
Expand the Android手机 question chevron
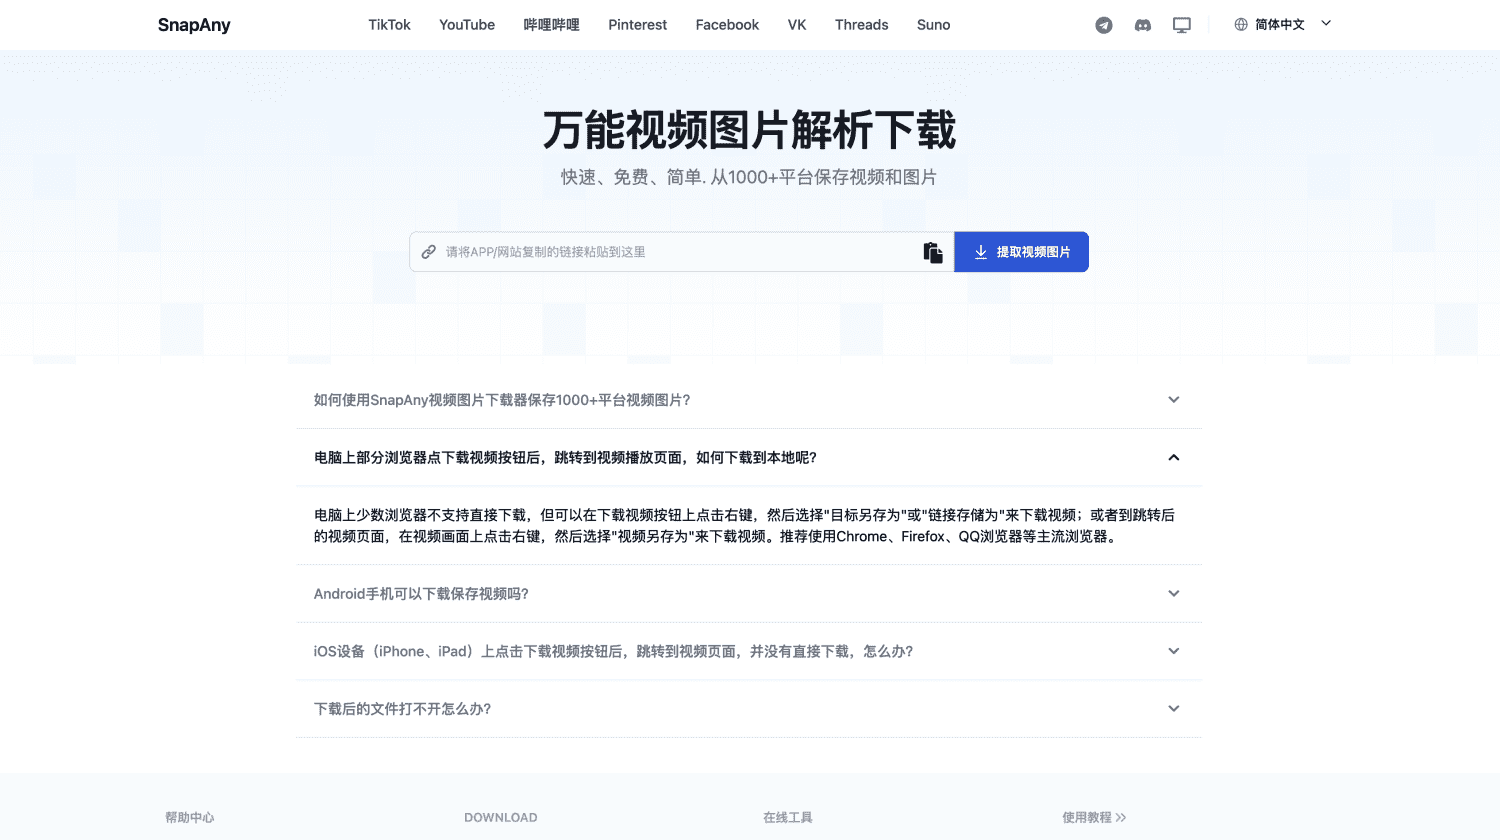point(1174,594)
